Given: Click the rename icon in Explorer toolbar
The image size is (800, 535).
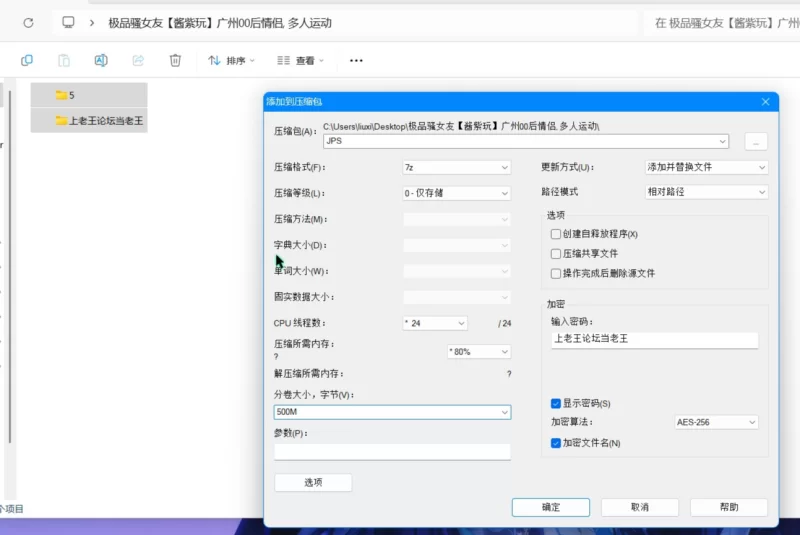Looking at the screenshot, I should click(101, 60).
